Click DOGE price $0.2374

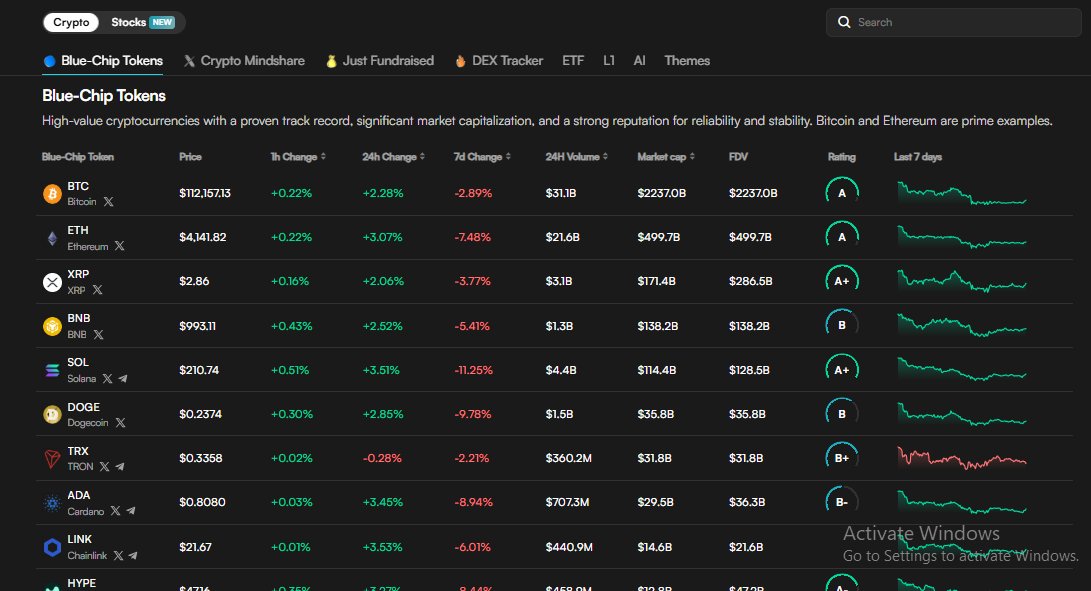pos(200,413)
